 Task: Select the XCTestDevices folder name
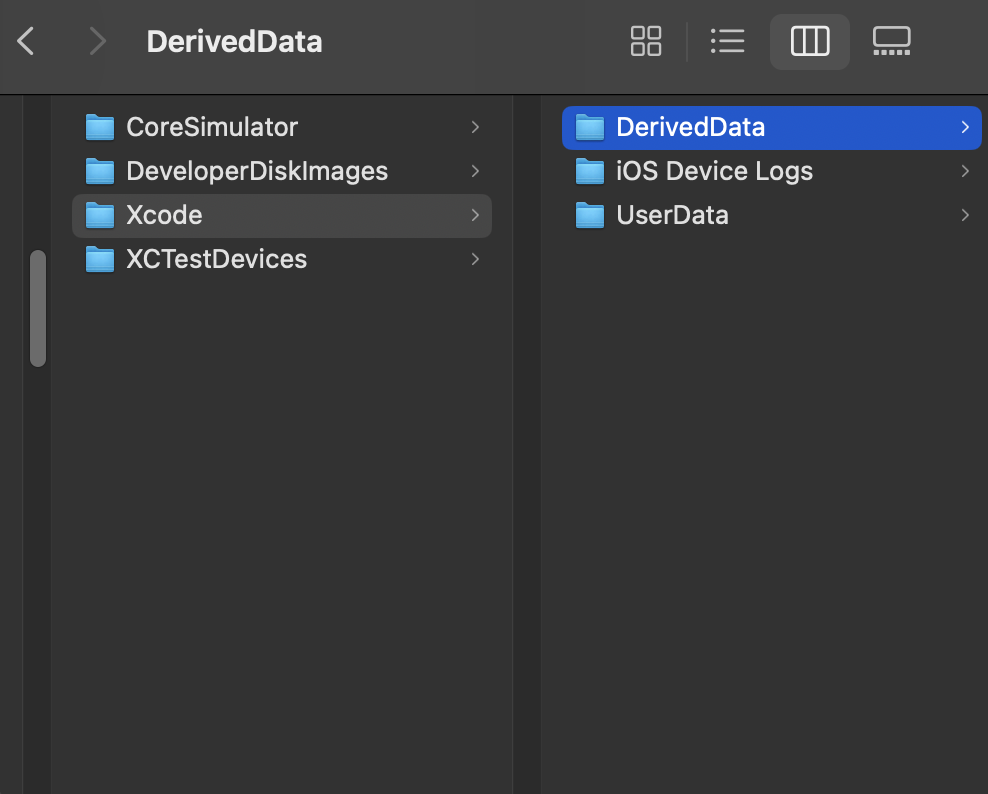[x=216, y=259]
